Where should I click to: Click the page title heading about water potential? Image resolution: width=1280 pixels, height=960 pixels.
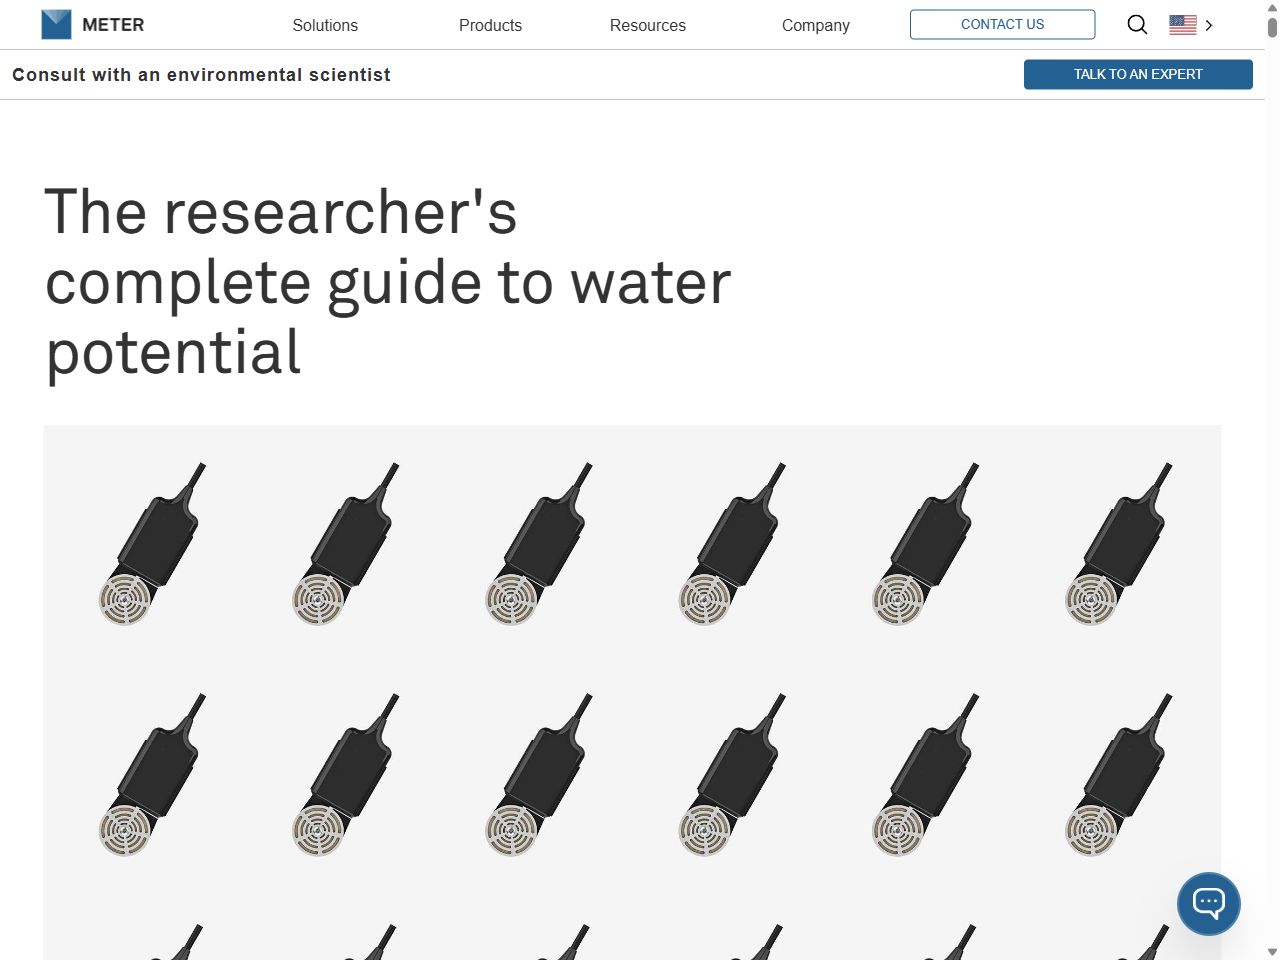(388, 282)
